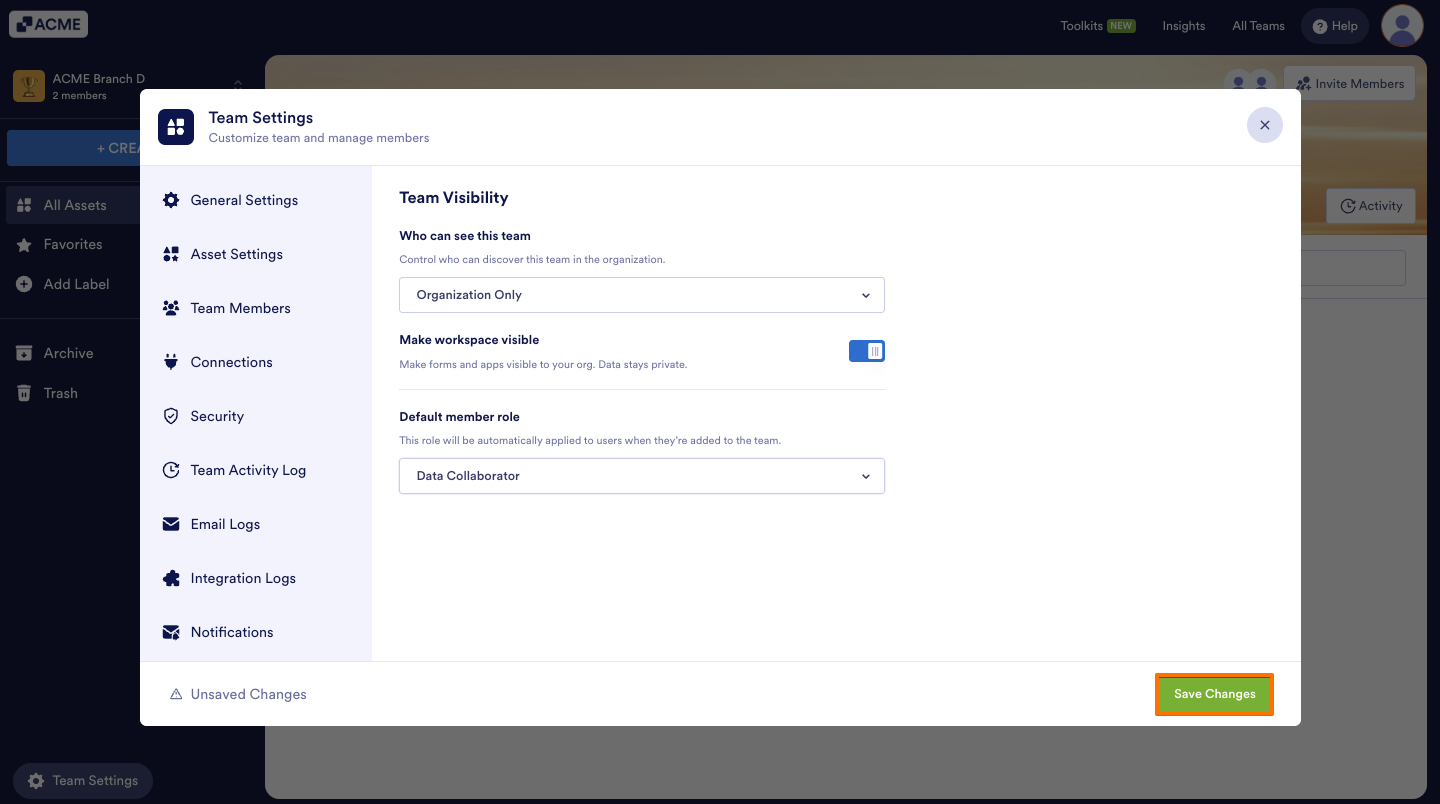Click the Trash bin icon
1440x804 pixels.
tap(24, 393)
